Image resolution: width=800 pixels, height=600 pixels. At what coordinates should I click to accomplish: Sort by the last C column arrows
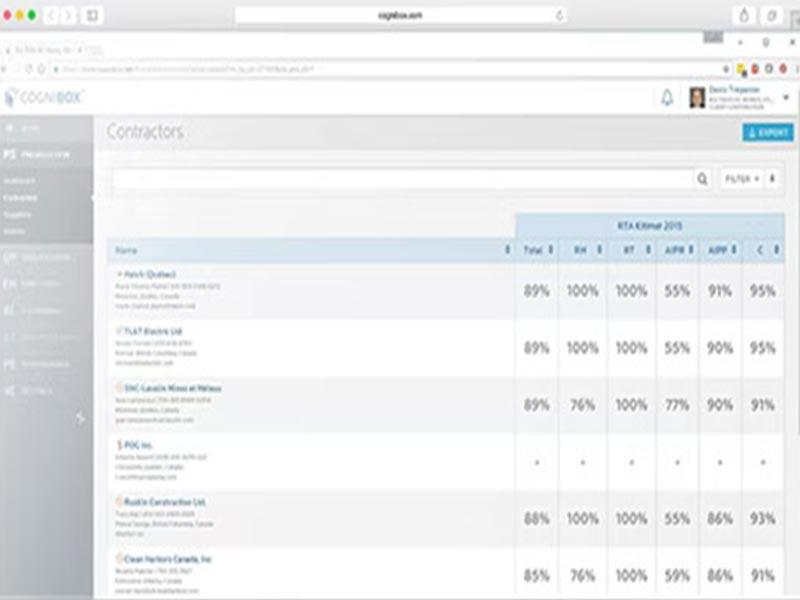point(776,249)
